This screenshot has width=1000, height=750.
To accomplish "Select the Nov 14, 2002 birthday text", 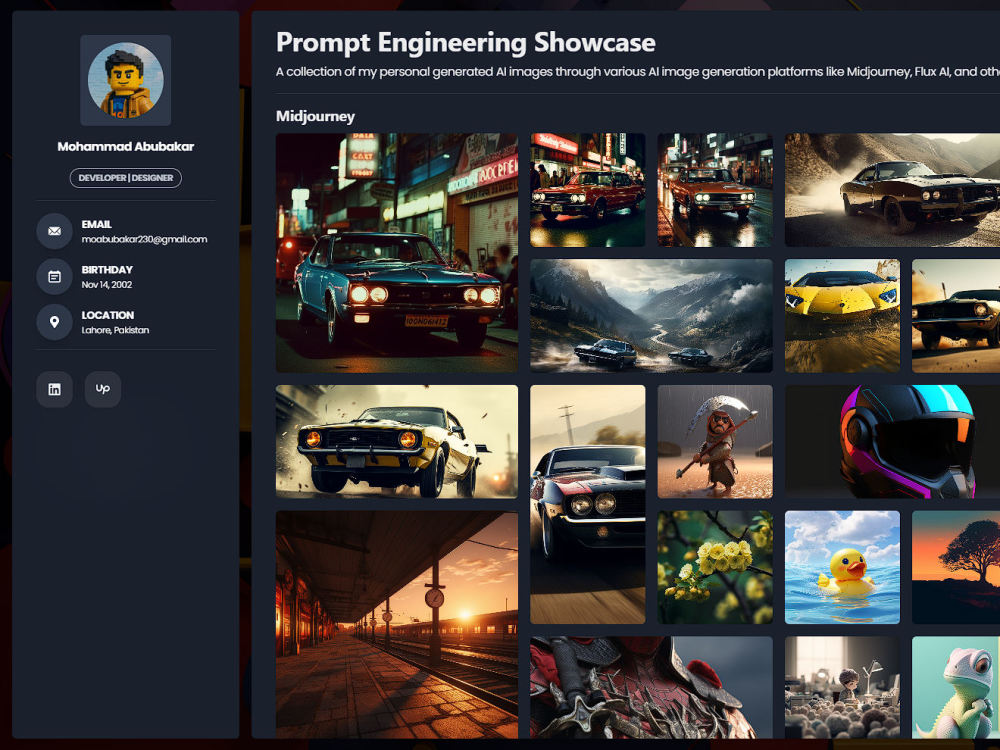I will click(x=107, y=285).
